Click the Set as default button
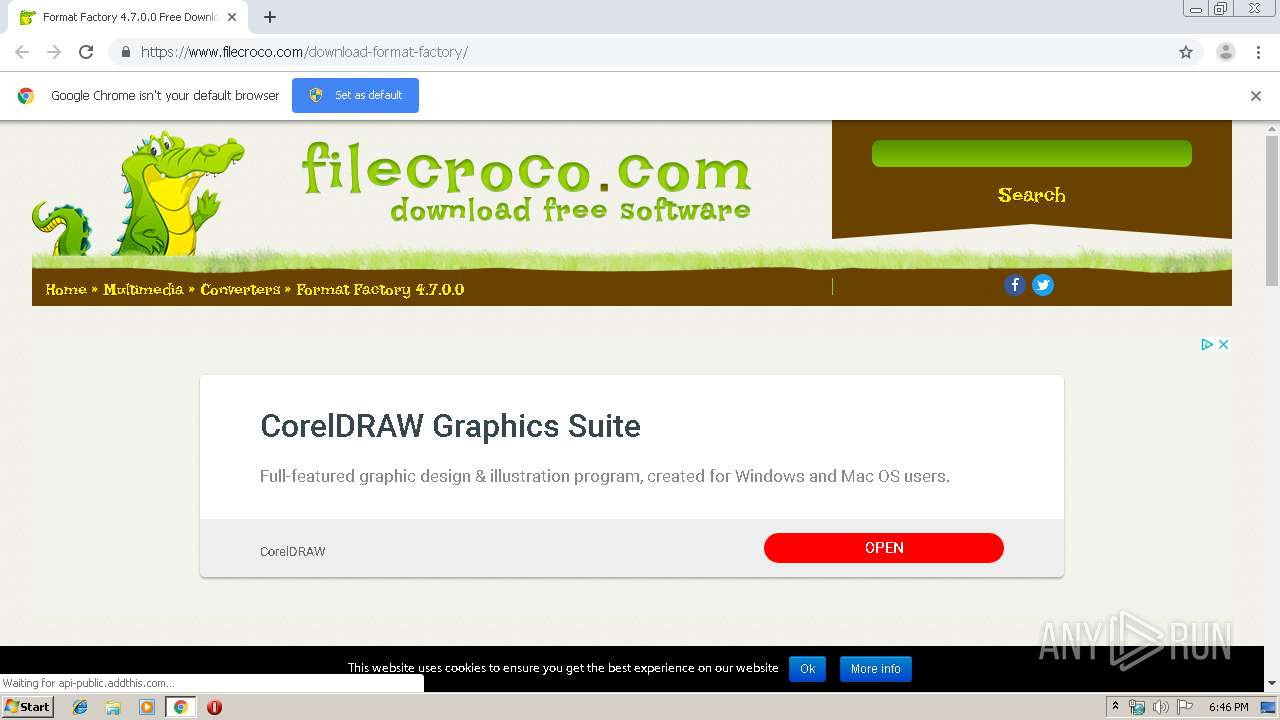Image resolution: width=1280 pixels, height=720 pixels. (x=355, y=95)
